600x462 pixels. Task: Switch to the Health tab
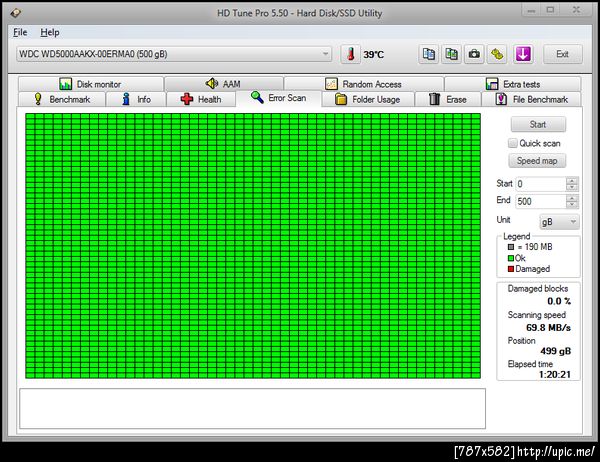[x=201, y=100]
